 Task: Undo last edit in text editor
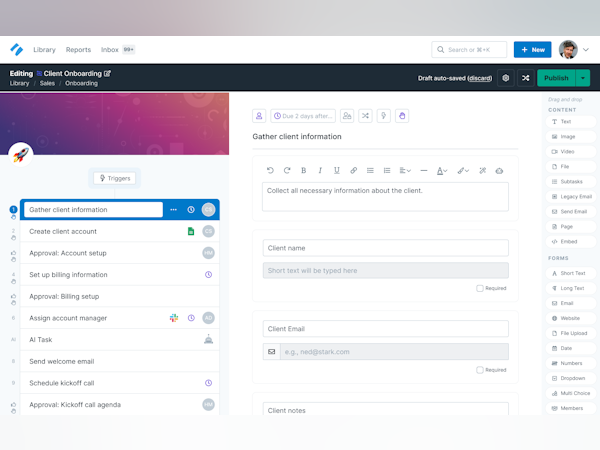(x=270, y=170)
